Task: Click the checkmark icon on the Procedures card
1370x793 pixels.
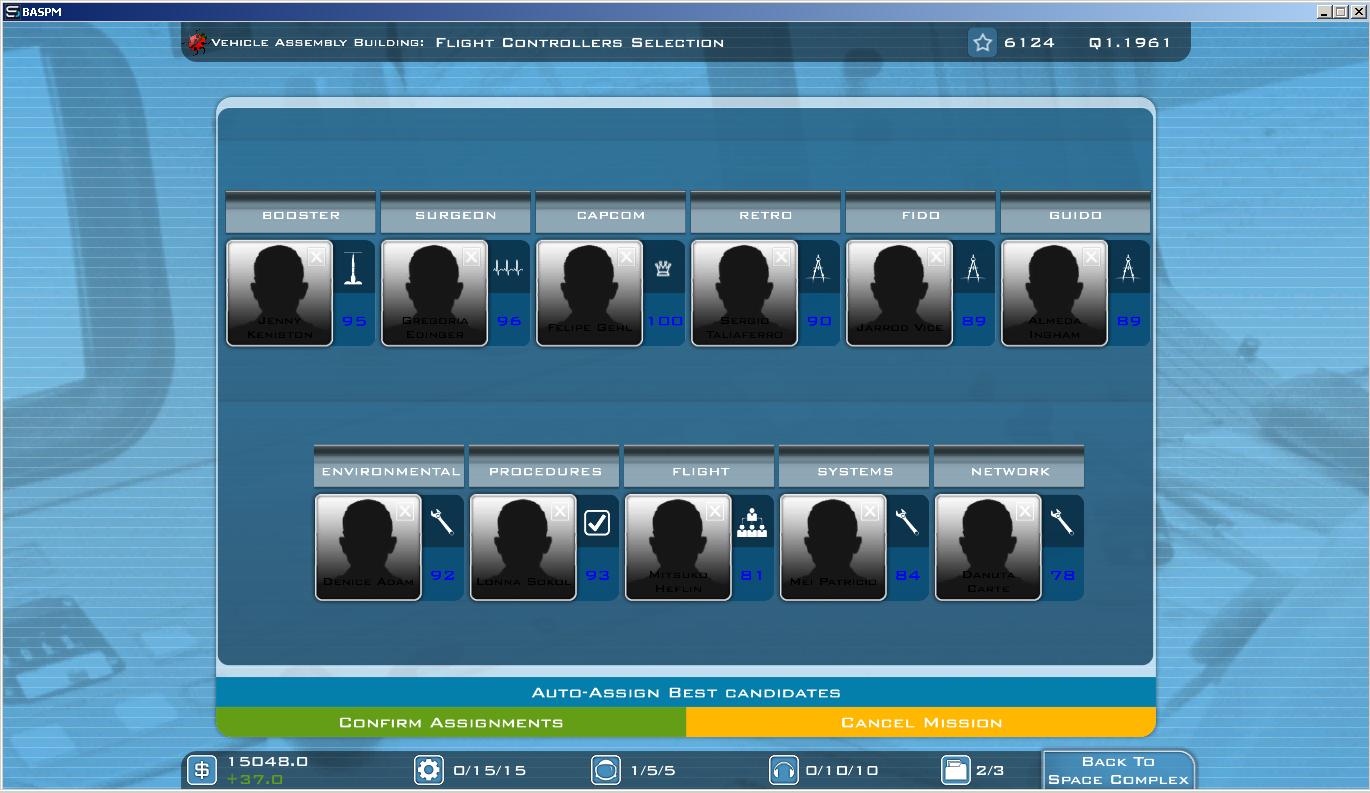Action: pyautogui.click(x=596, y=522)
